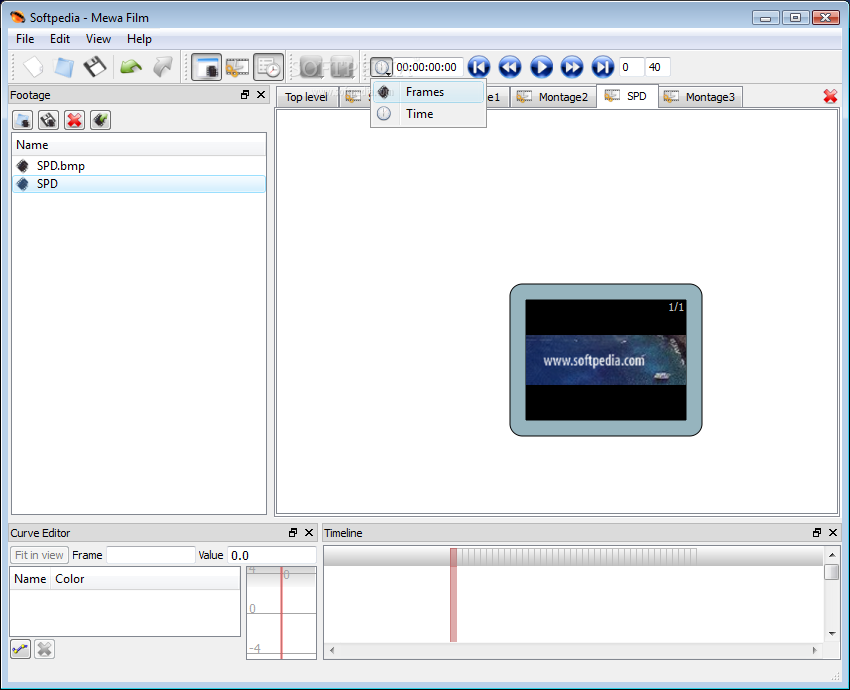Screen dimensions: 850x690
Task: Click the end frame field showing 40
Action: (658, 67)
